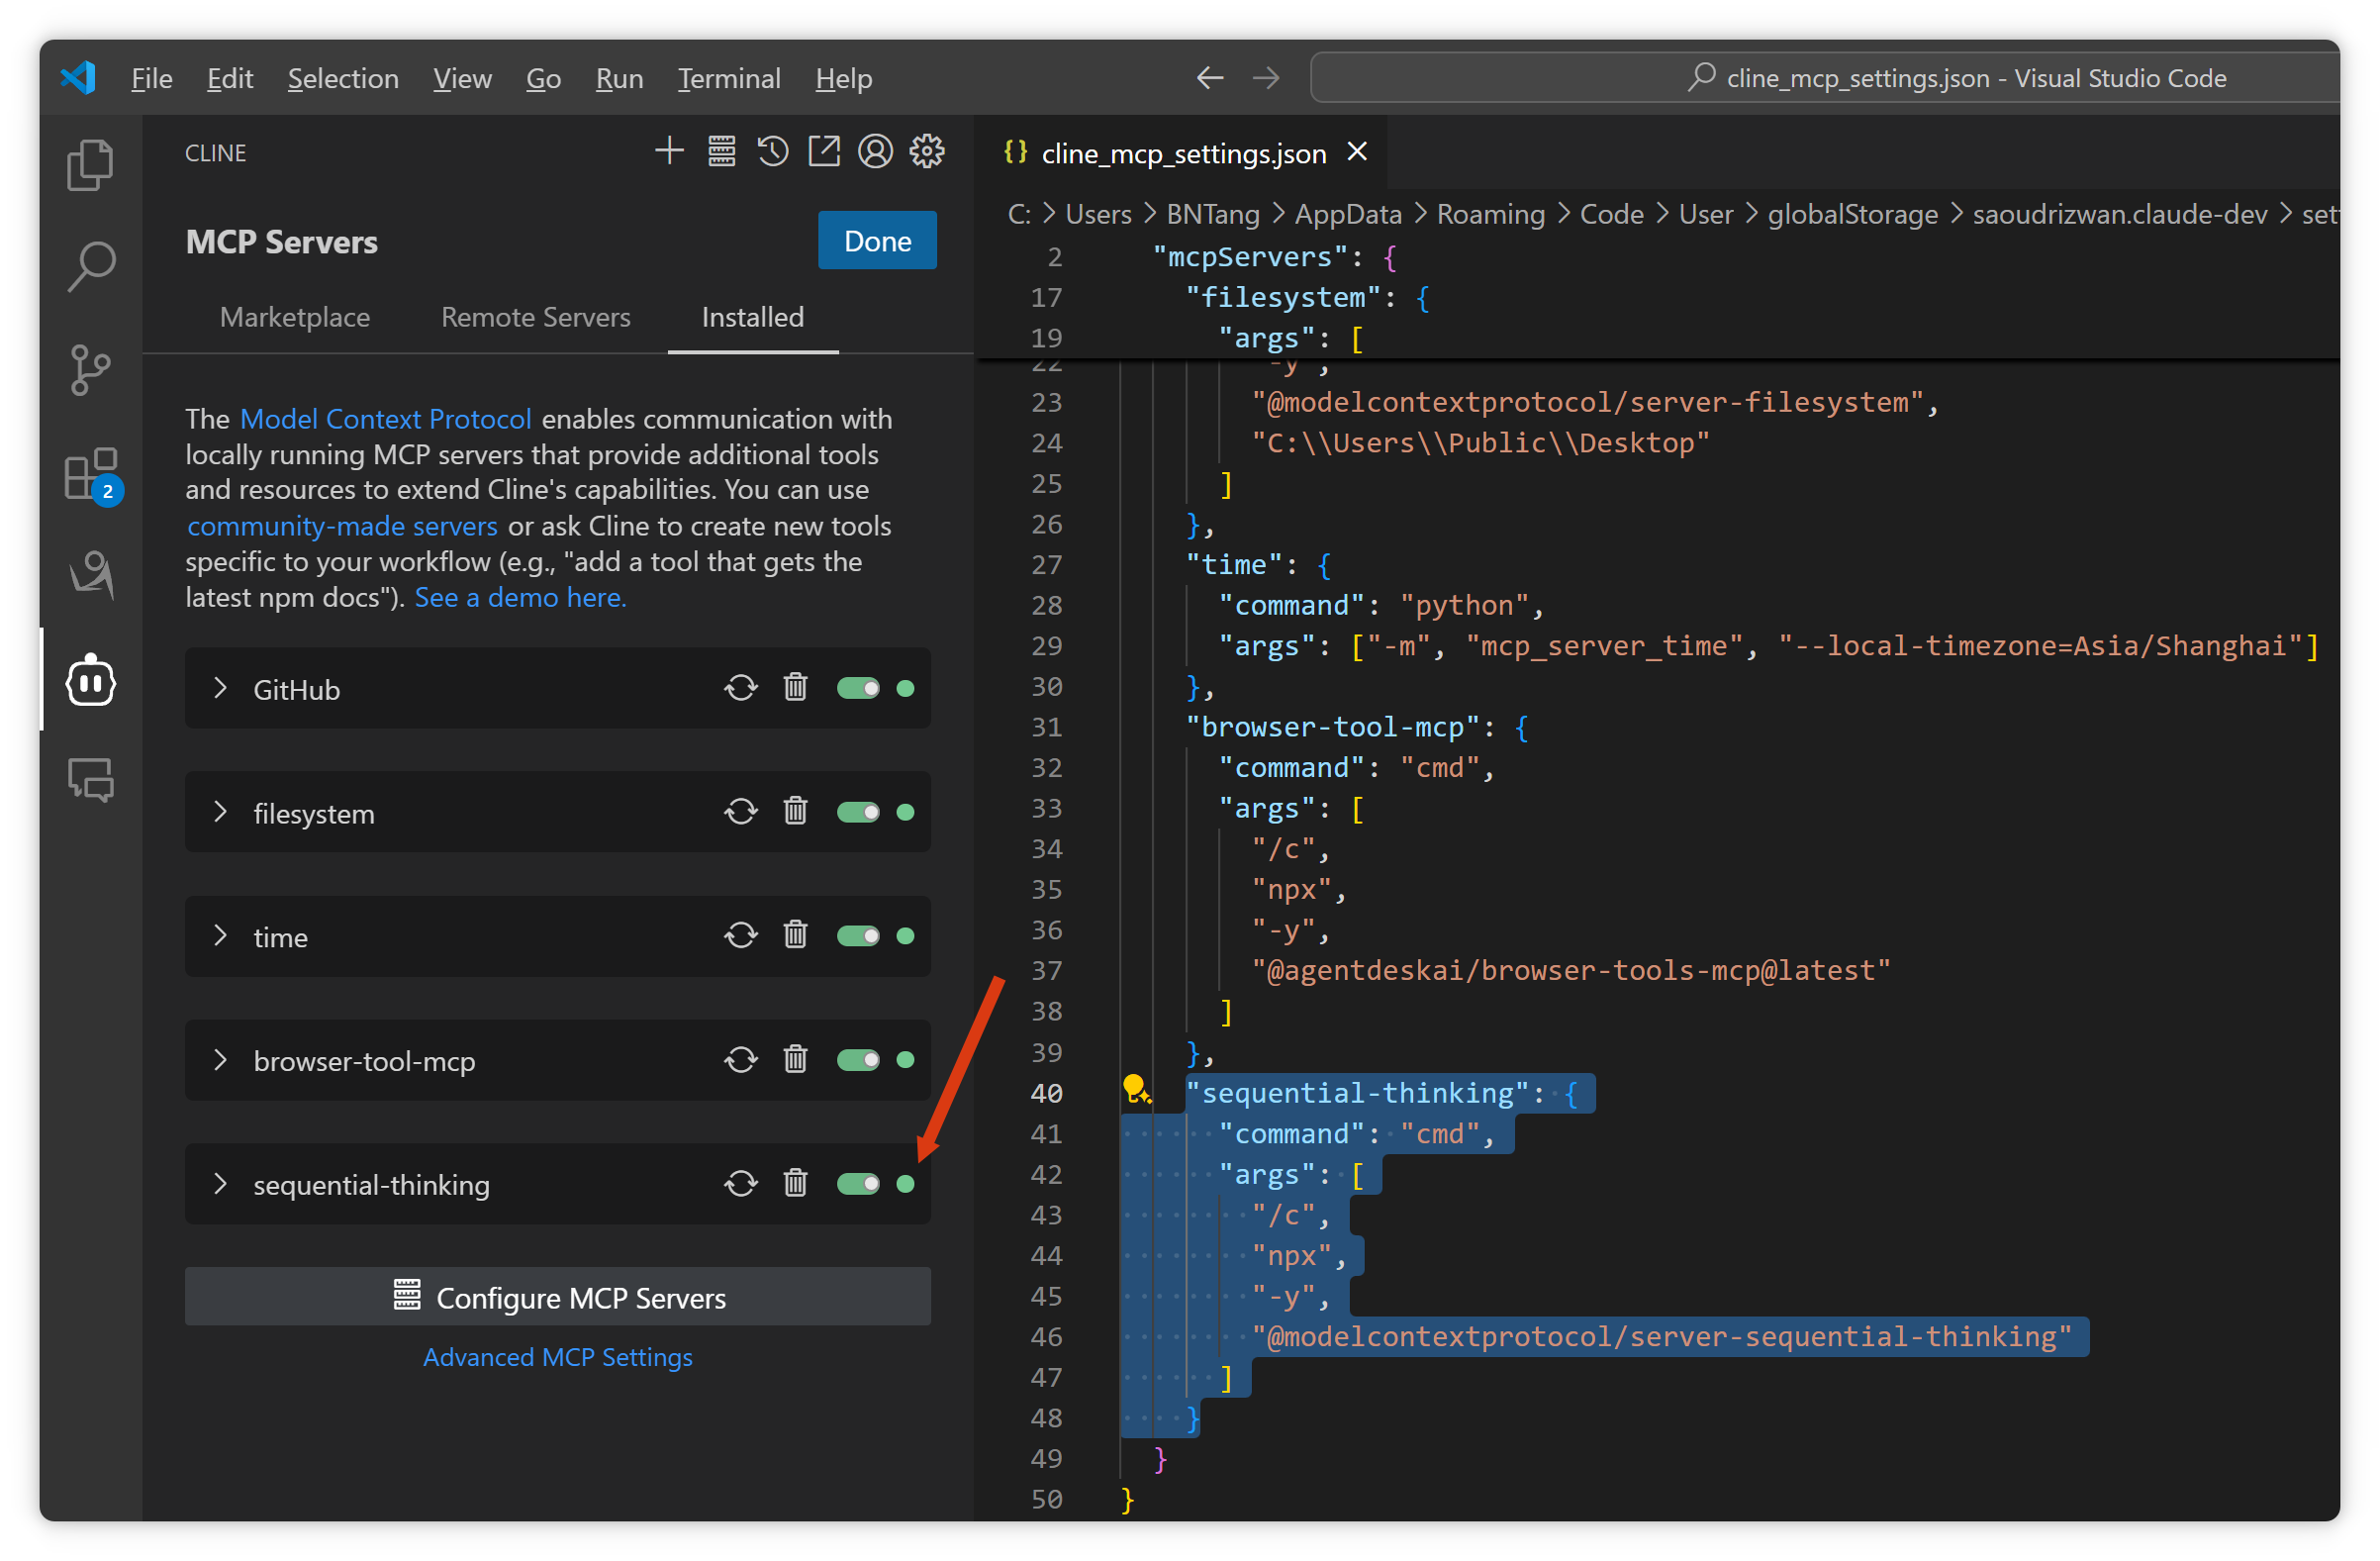Viewport: 2380px width, 1561px height.
Task: Open Advanced MCP Settings link
Action: tap(557, 1357)
